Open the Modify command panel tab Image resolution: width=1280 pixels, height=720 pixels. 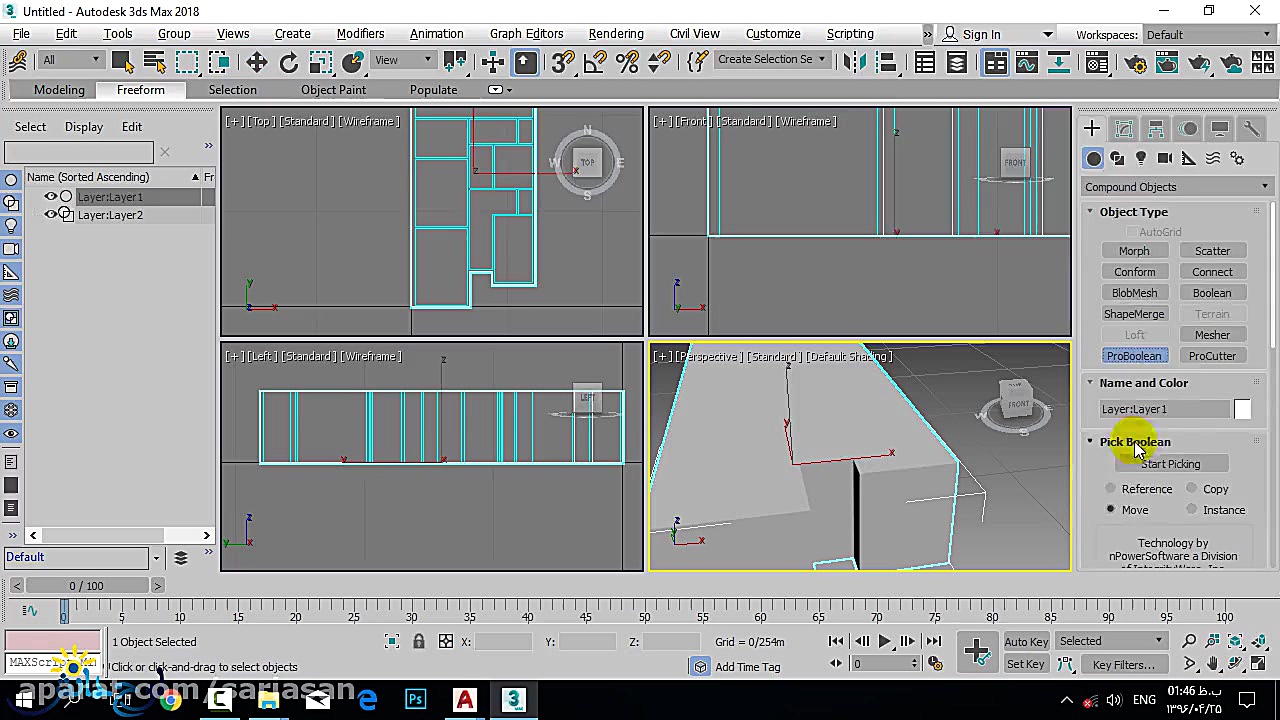tap(1124, 129)
